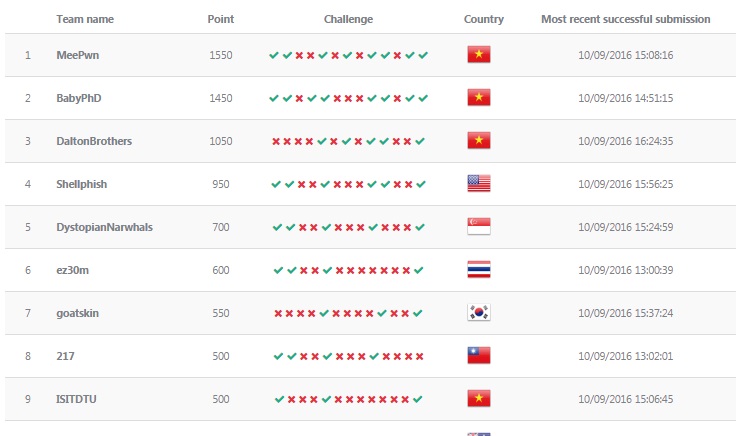This screenshot has height=436, width=744.
Task: Click ez30m's Thailand flag icon
Action: (x=479, y=270)
